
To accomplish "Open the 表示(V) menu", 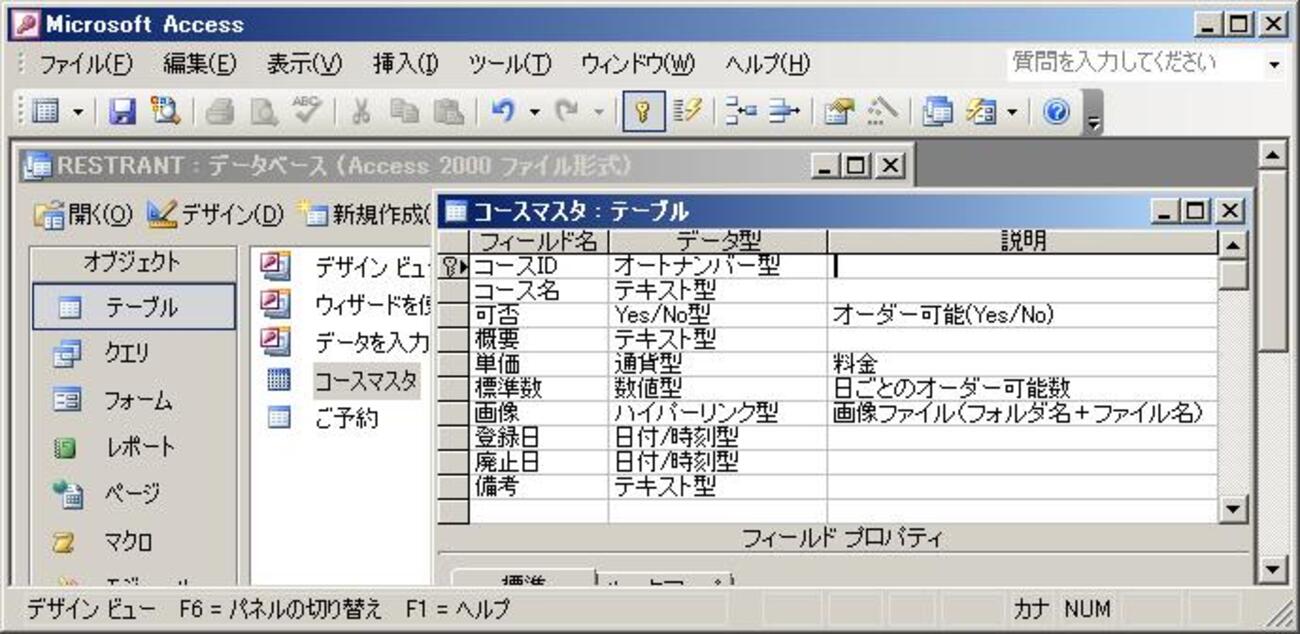I will (x=304, y=64).
